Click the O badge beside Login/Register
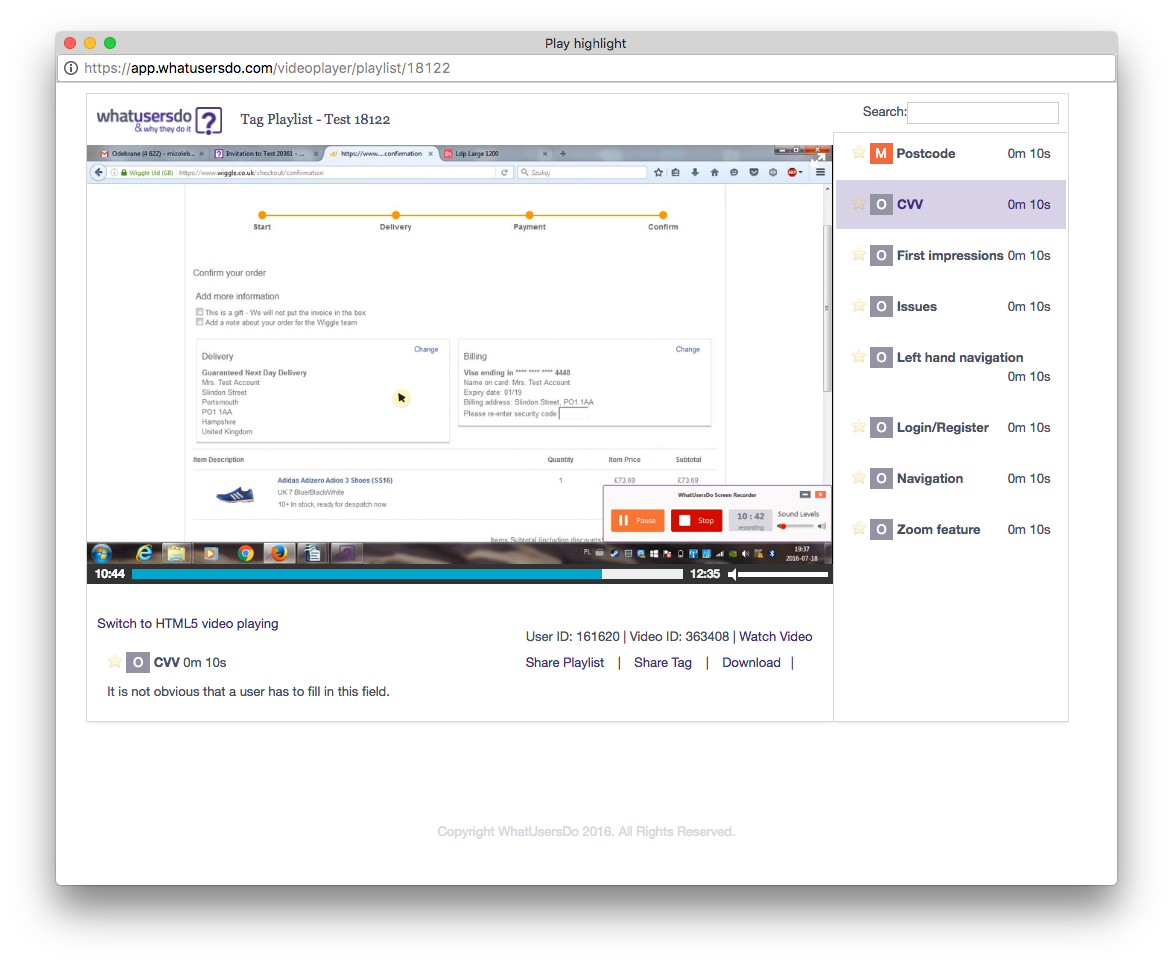The height and width of the screenshot is (965, 1173). [x=880, y=427]
